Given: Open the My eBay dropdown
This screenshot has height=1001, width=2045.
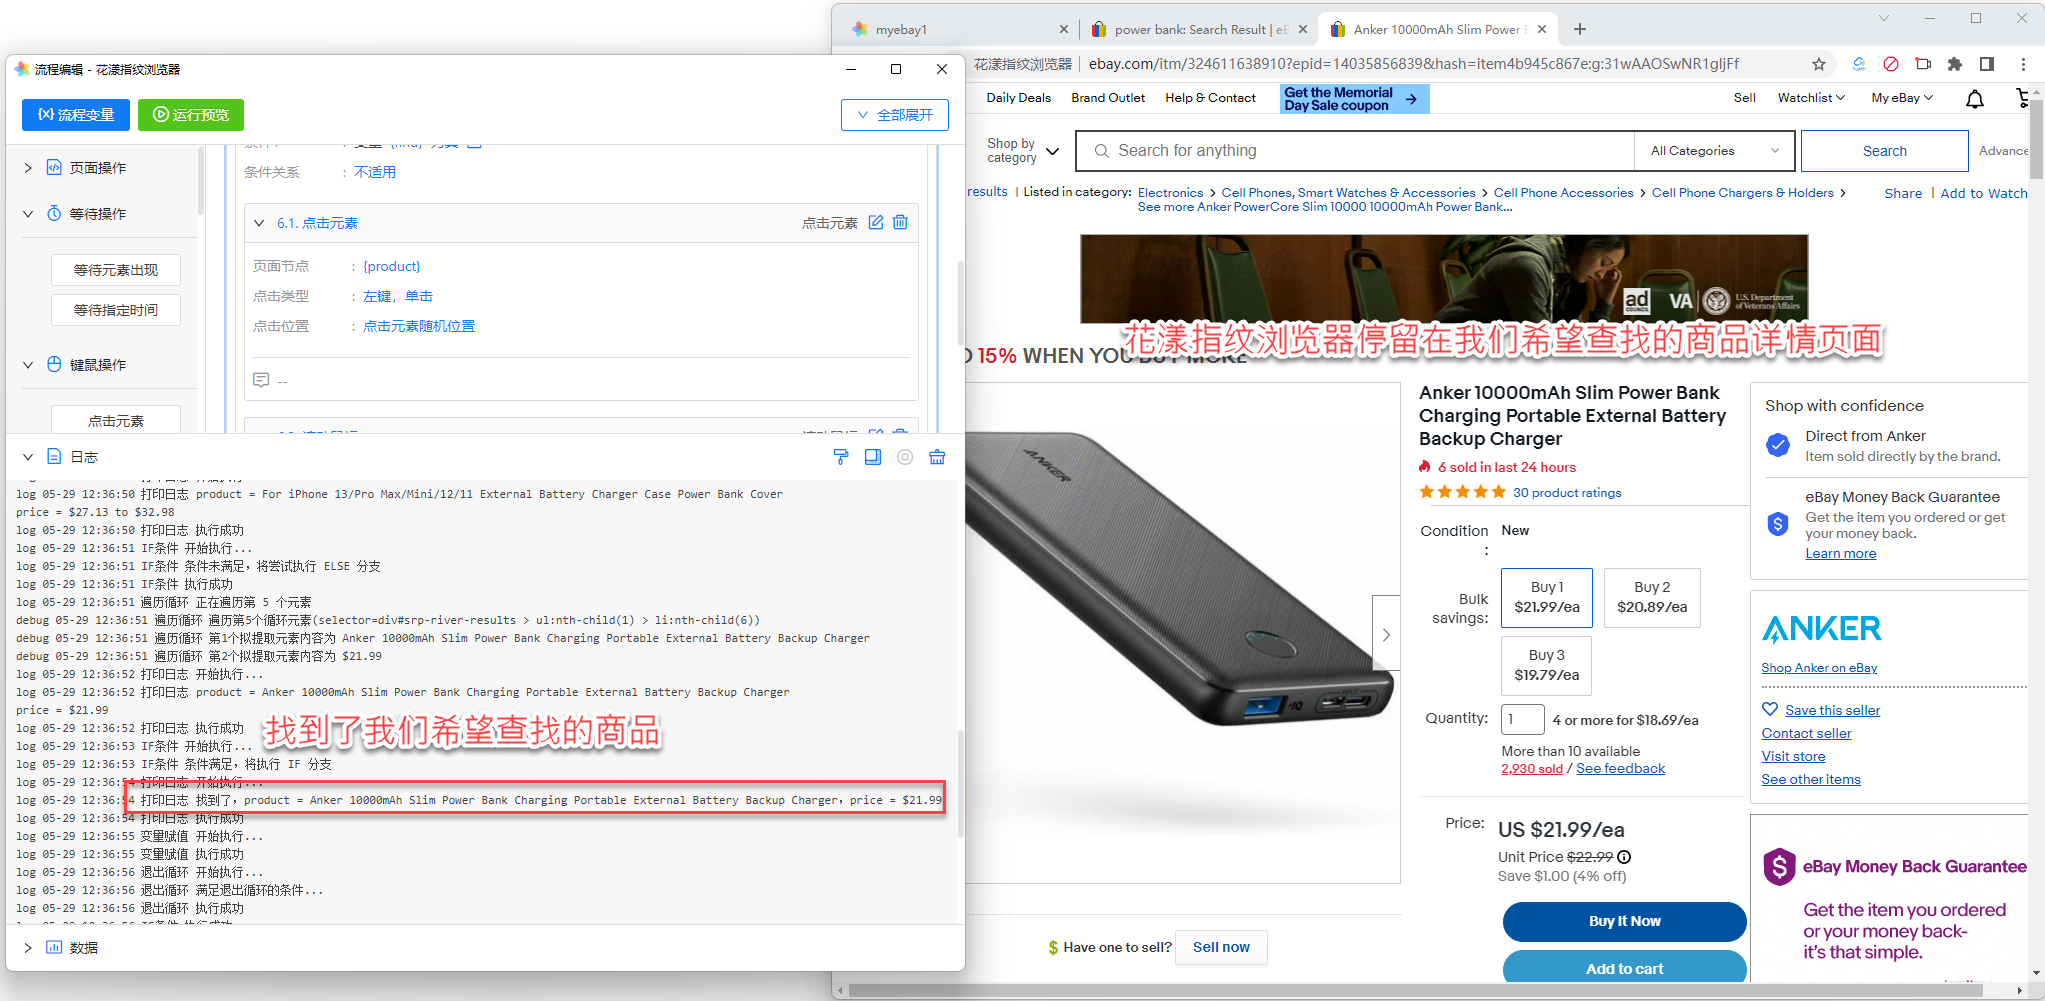Looking at the screenshot, I should 1902,98.
